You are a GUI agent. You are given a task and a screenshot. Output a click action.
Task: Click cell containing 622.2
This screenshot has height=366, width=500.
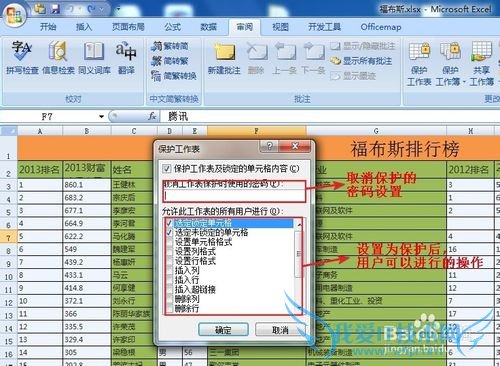tap(87, 236)
